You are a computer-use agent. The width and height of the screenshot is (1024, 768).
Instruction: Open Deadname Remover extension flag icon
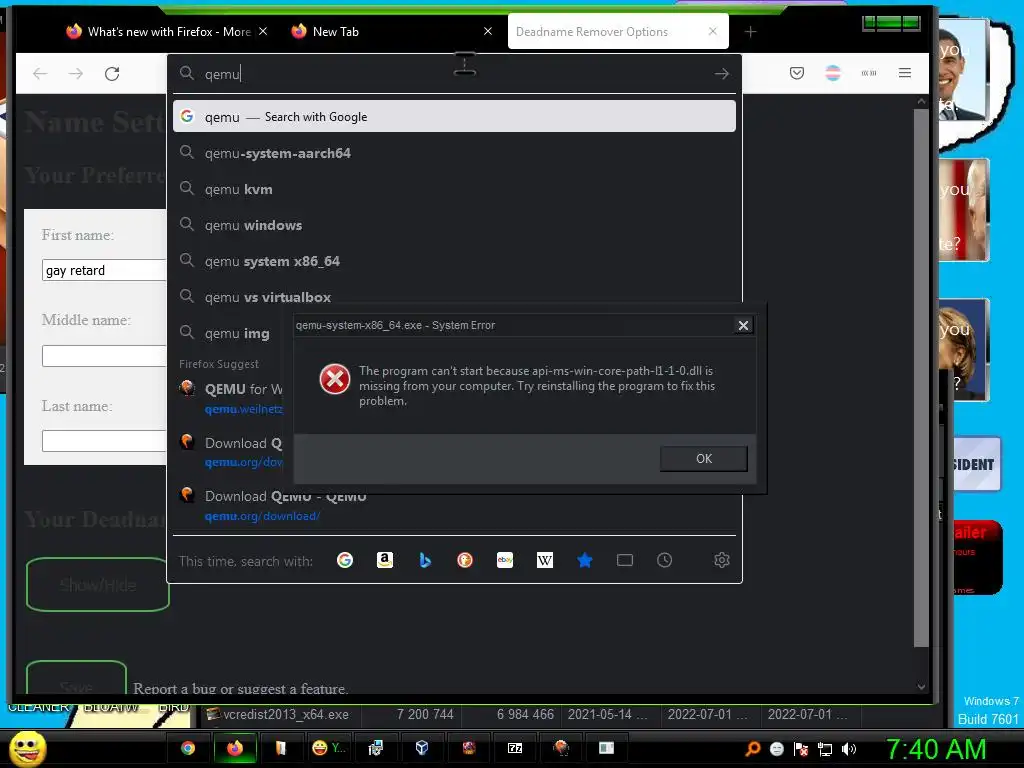[833, 73]
